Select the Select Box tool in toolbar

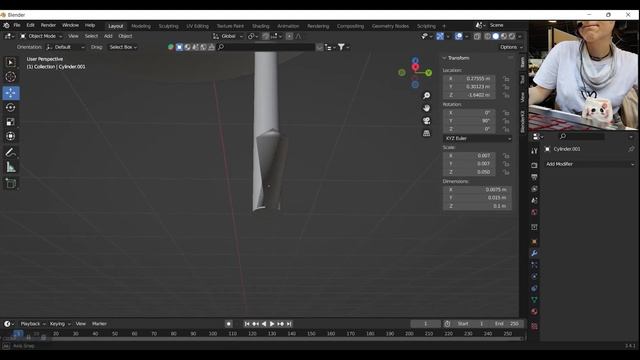[11, 62]
